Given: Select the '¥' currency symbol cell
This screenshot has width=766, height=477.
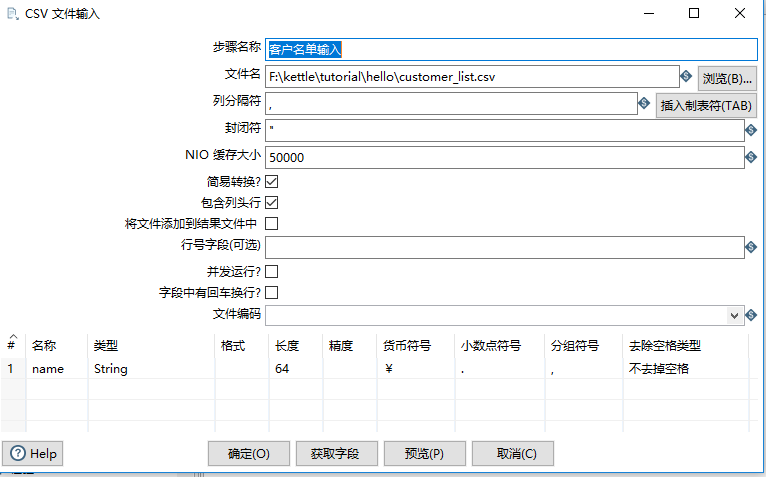Looking at the screenshot, I should 415,369.
